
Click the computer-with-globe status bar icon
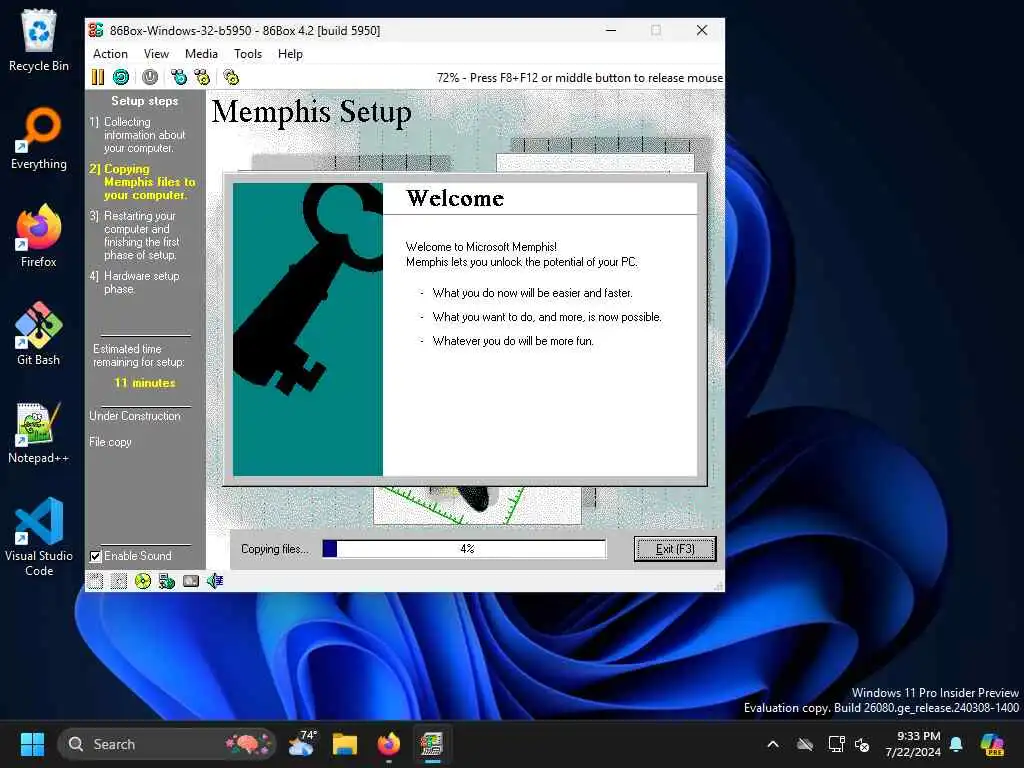point(167,581)
